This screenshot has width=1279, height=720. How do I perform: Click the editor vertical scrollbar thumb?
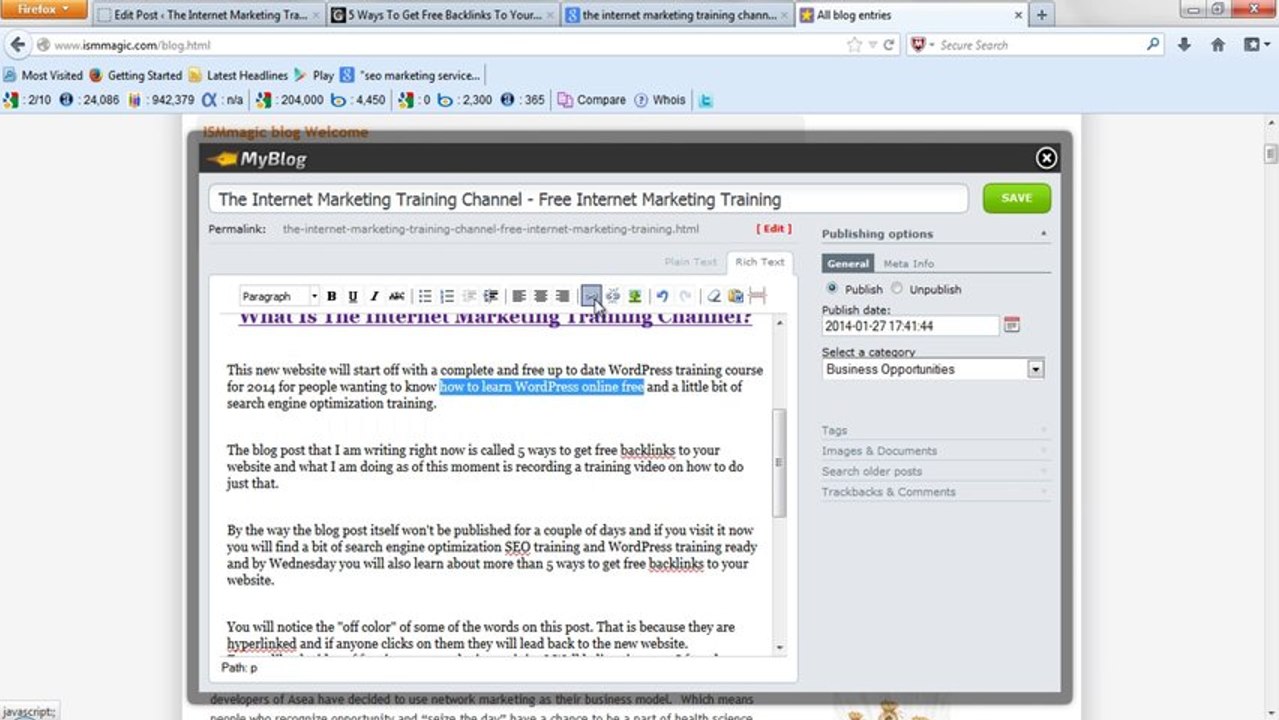780,462
